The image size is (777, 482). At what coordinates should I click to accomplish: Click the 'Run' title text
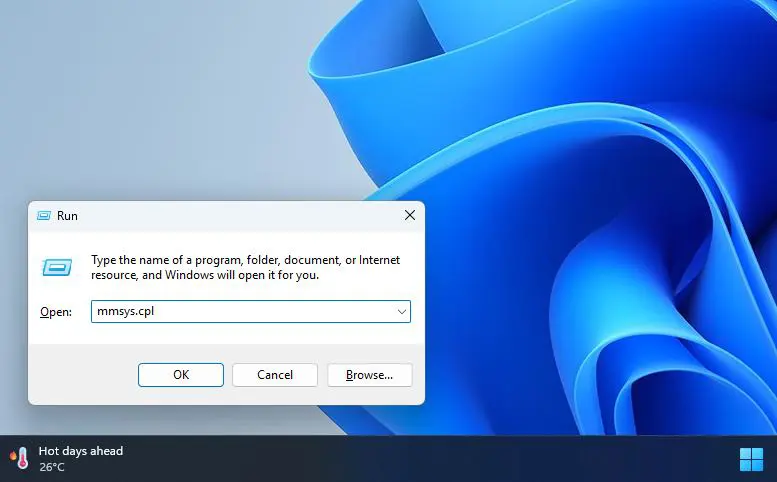tap(67, 216)
